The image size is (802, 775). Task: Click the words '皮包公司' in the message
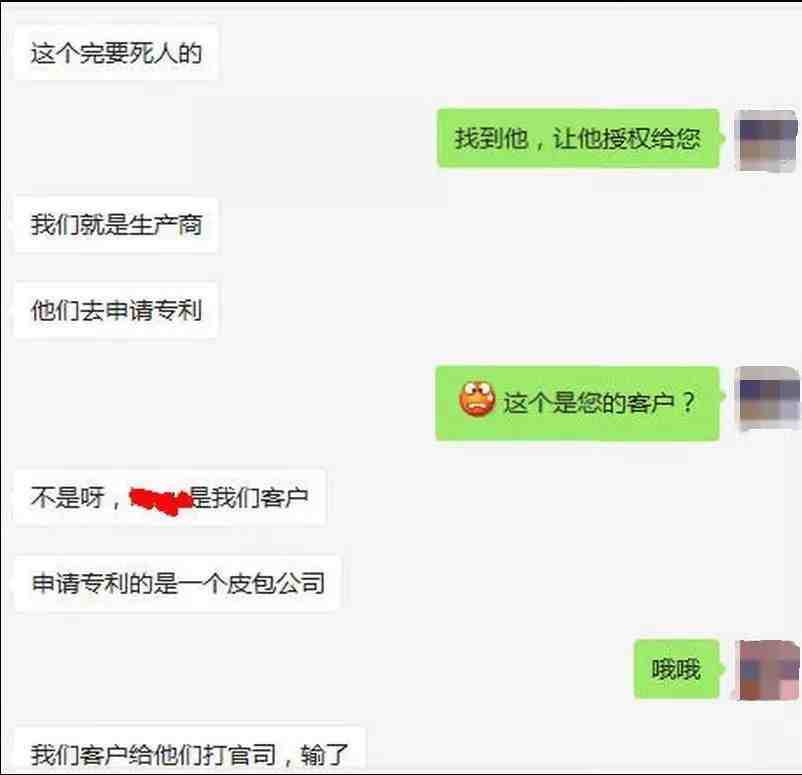(x=276, y=583)
